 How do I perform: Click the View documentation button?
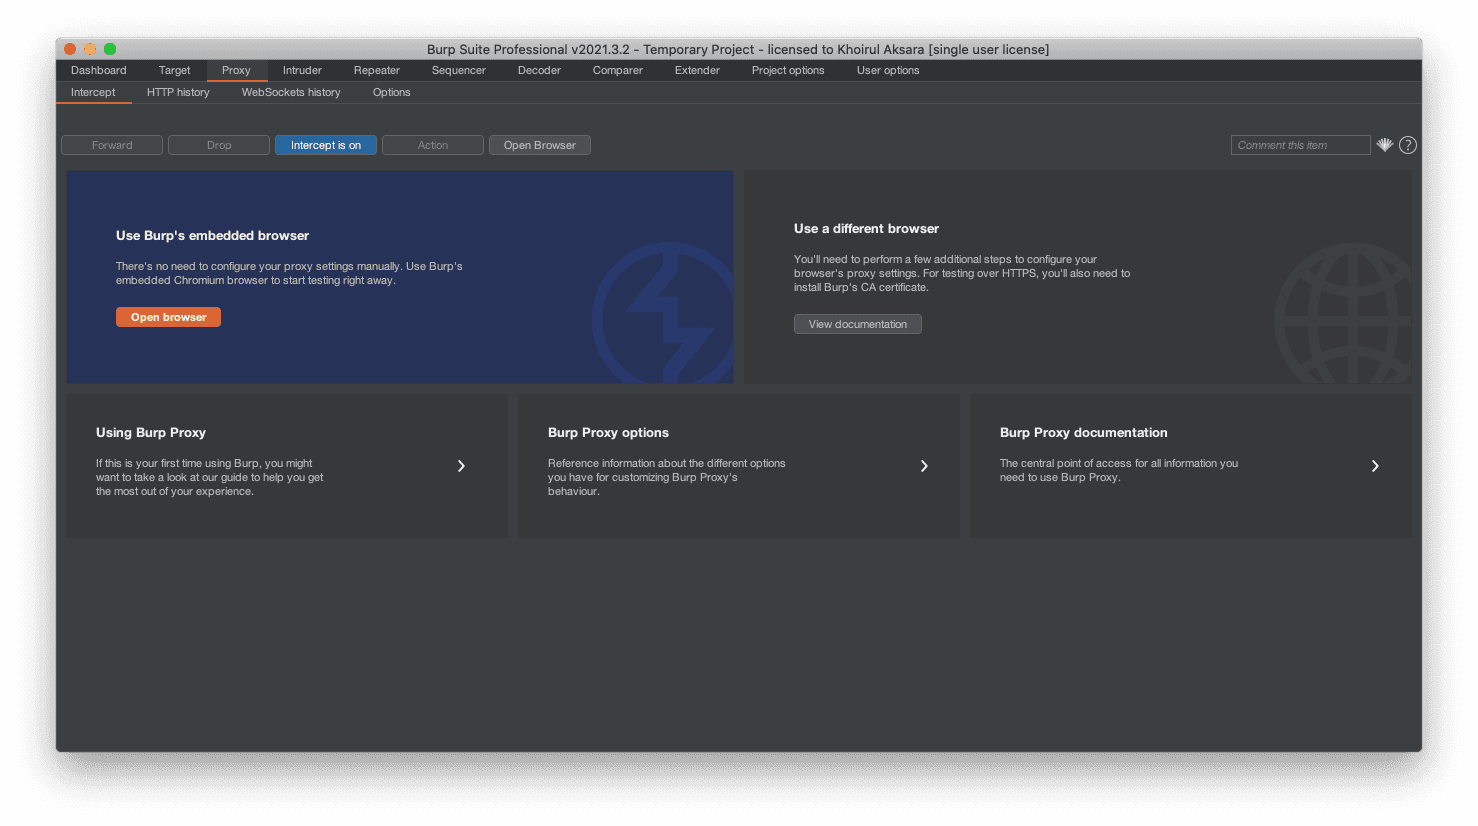[857, 324]
